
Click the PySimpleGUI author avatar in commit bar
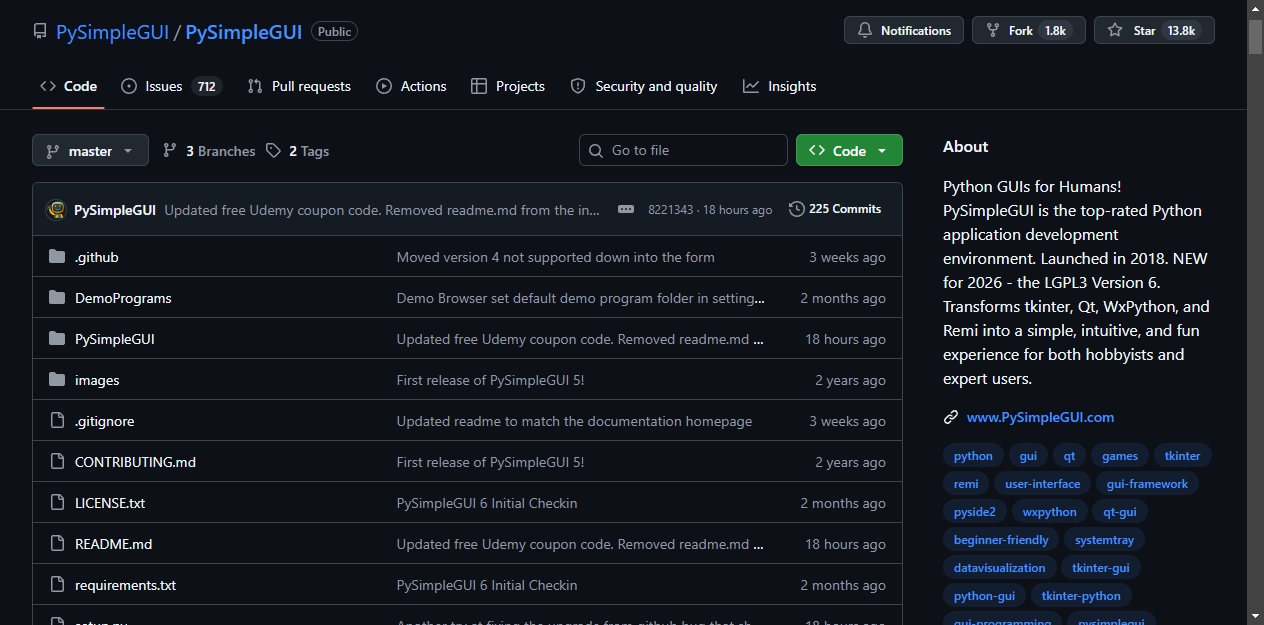[x=57, y=210]
